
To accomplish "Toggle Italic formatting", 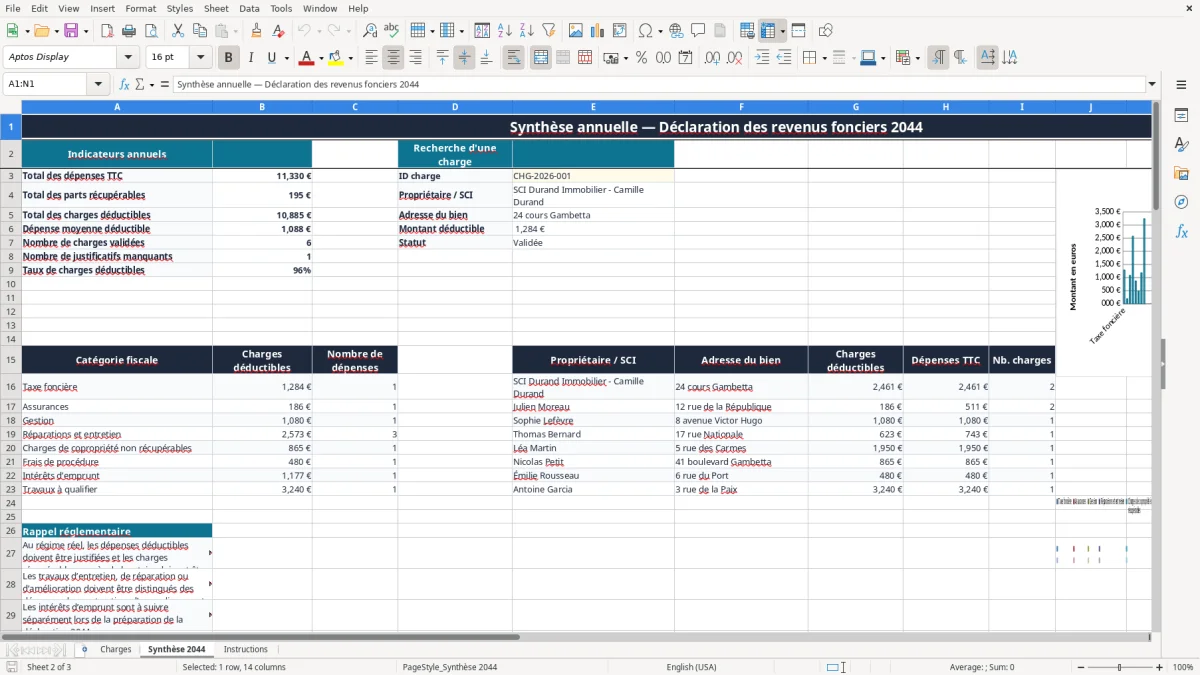I will pos(250,58).
